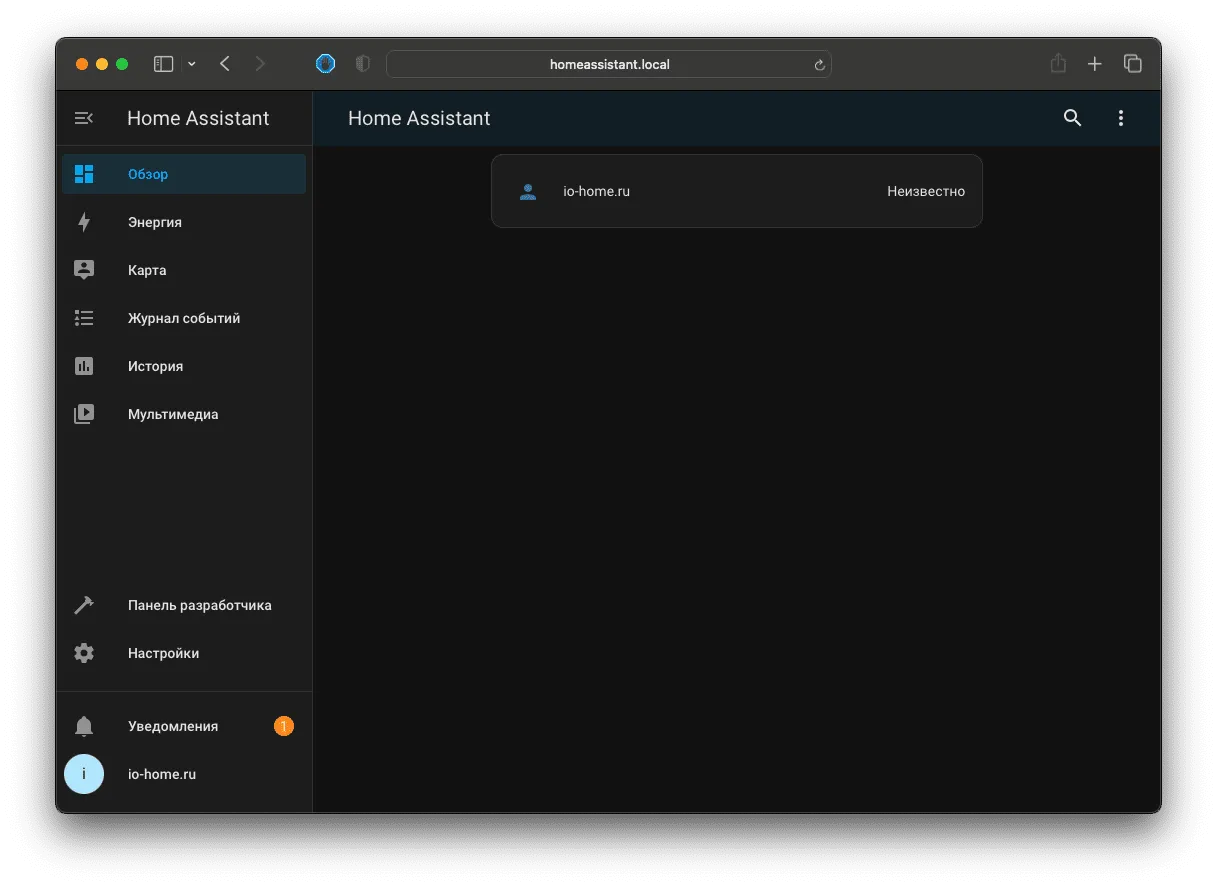
Task: Click the Safari Share icon
Action: point(1058,63)
